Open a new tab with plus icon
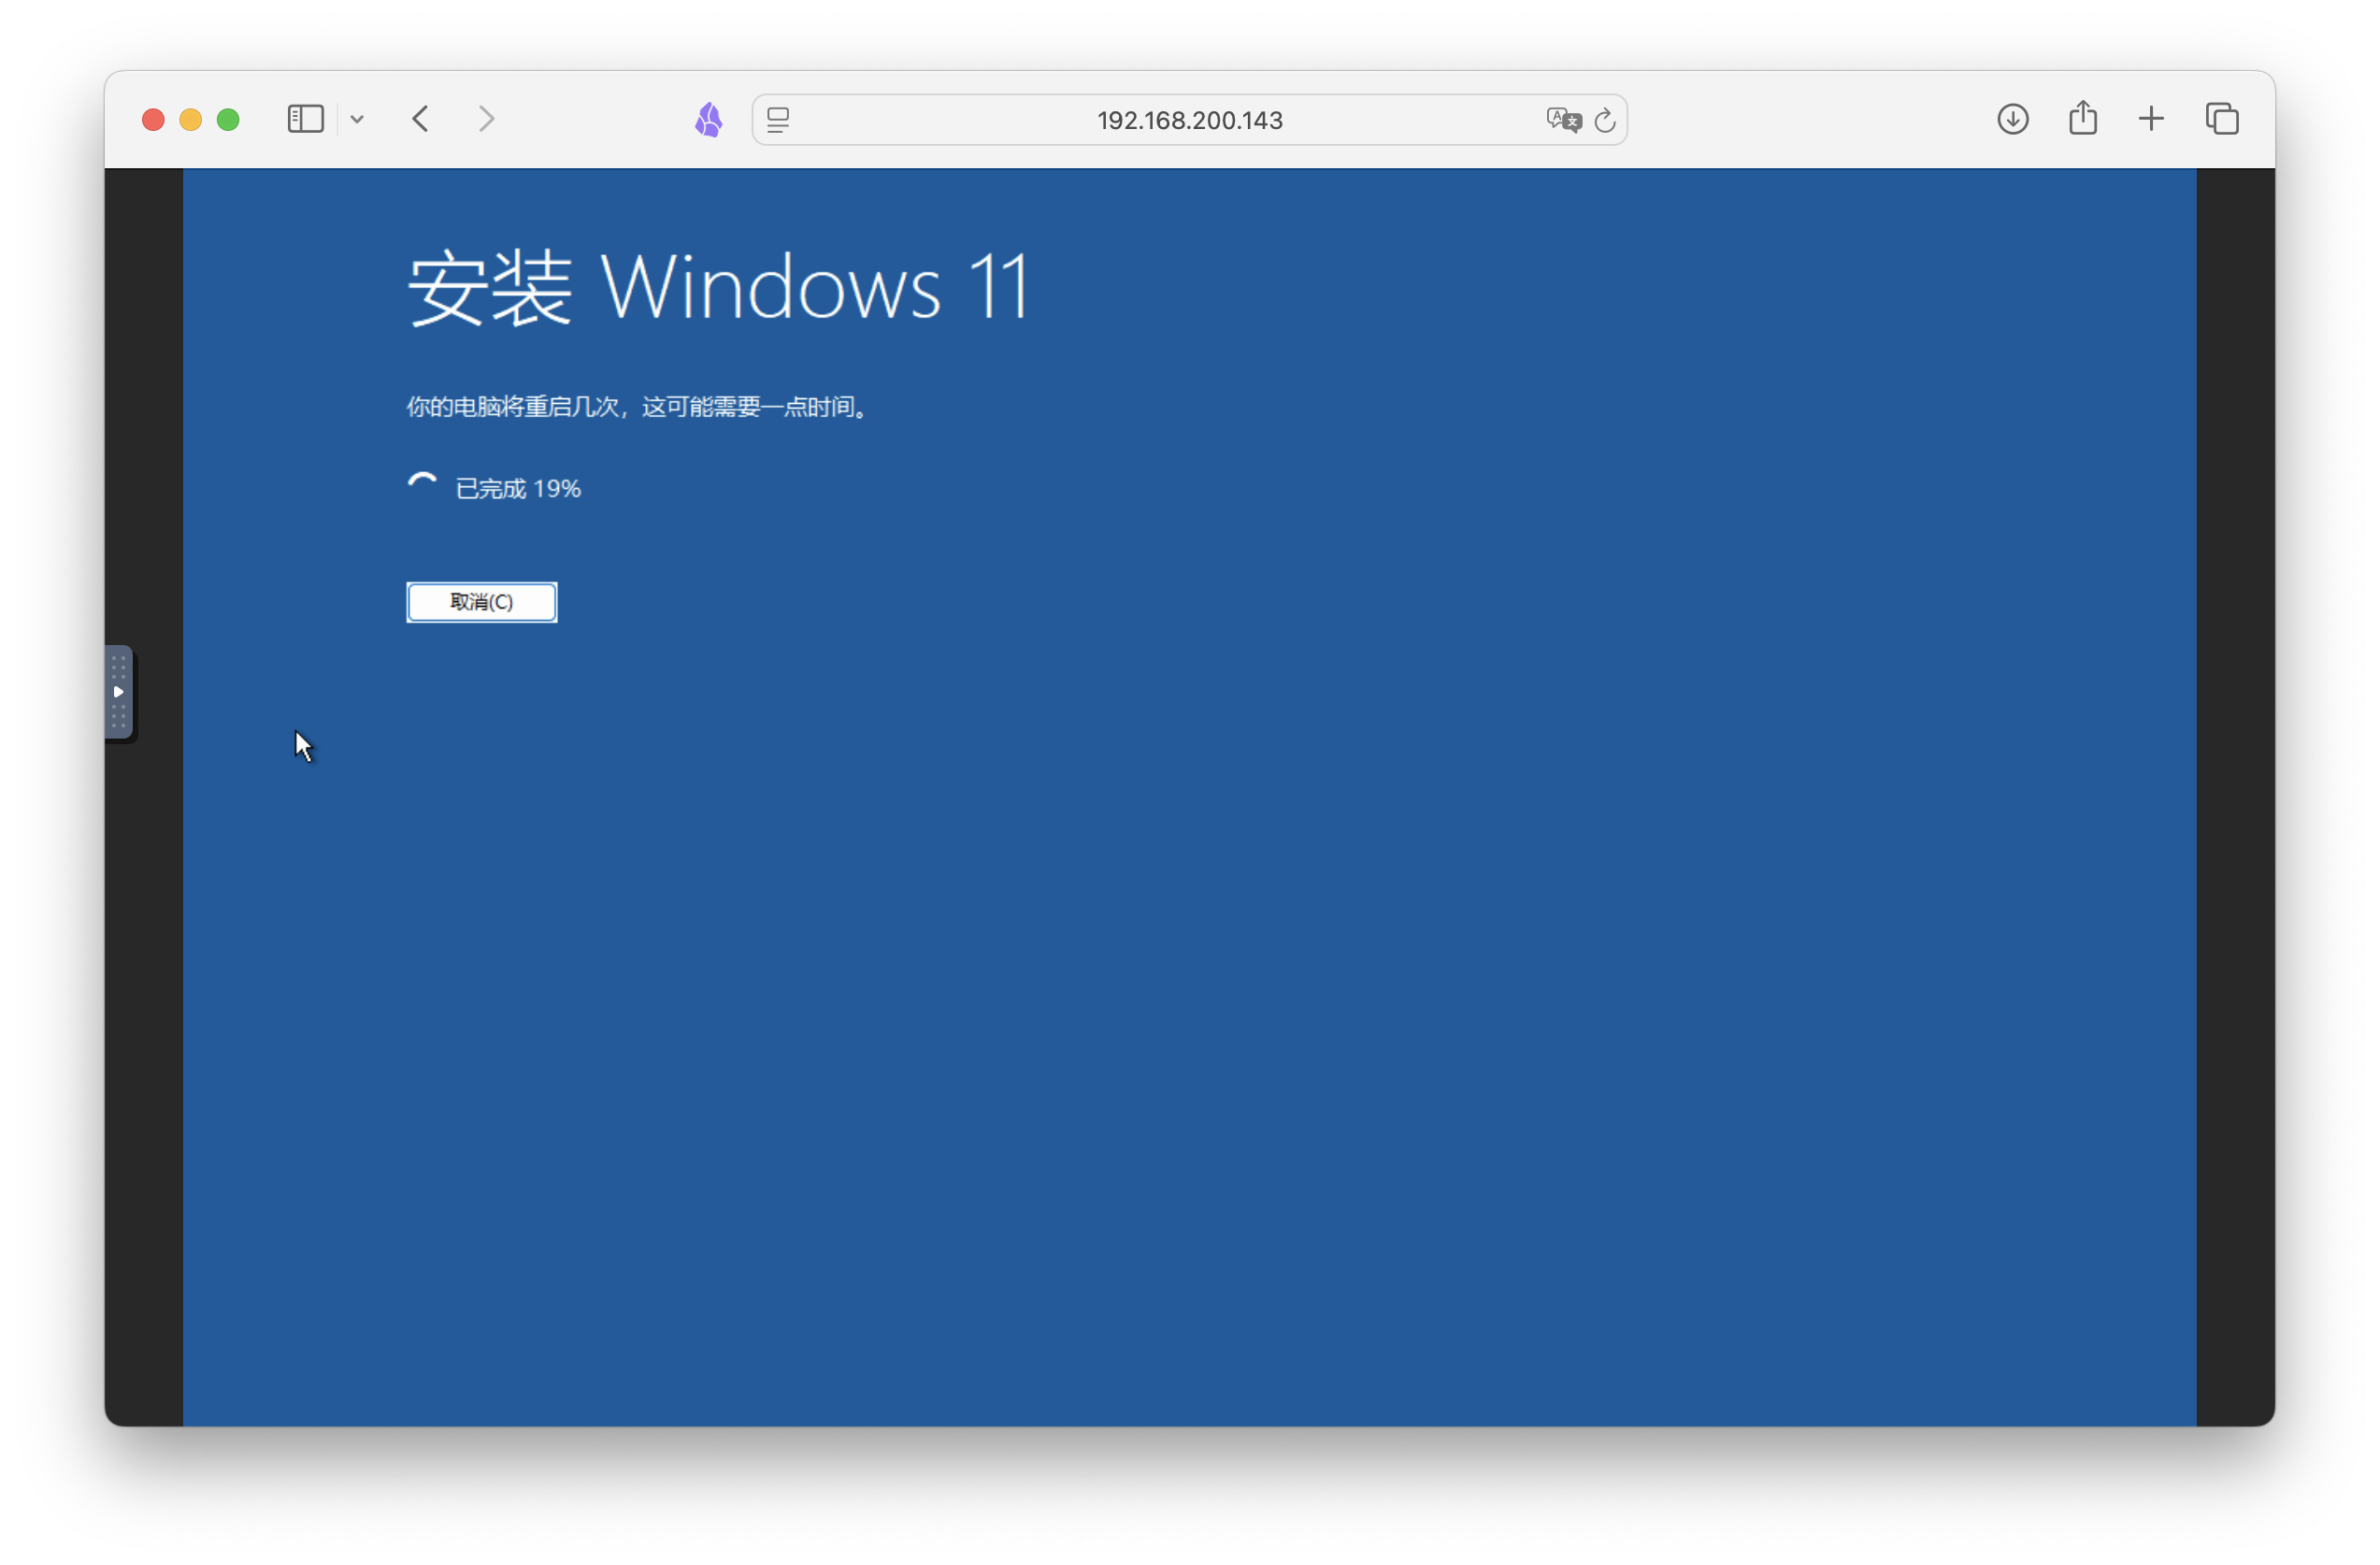The image size is (2380, 1565). tap(2151, 119)
